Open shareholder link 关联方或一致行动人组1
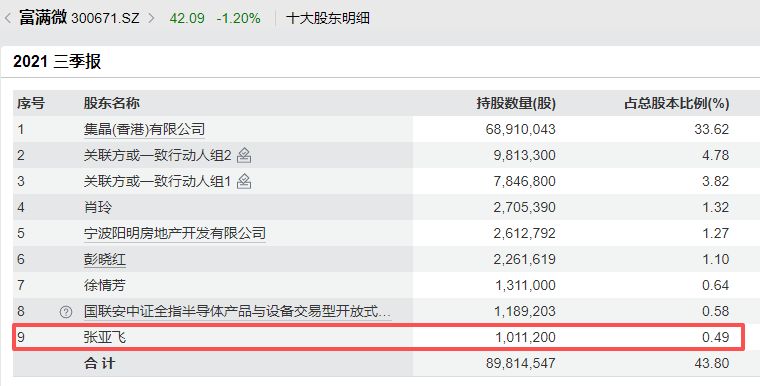760x386 pixels. tap(158, 182)
